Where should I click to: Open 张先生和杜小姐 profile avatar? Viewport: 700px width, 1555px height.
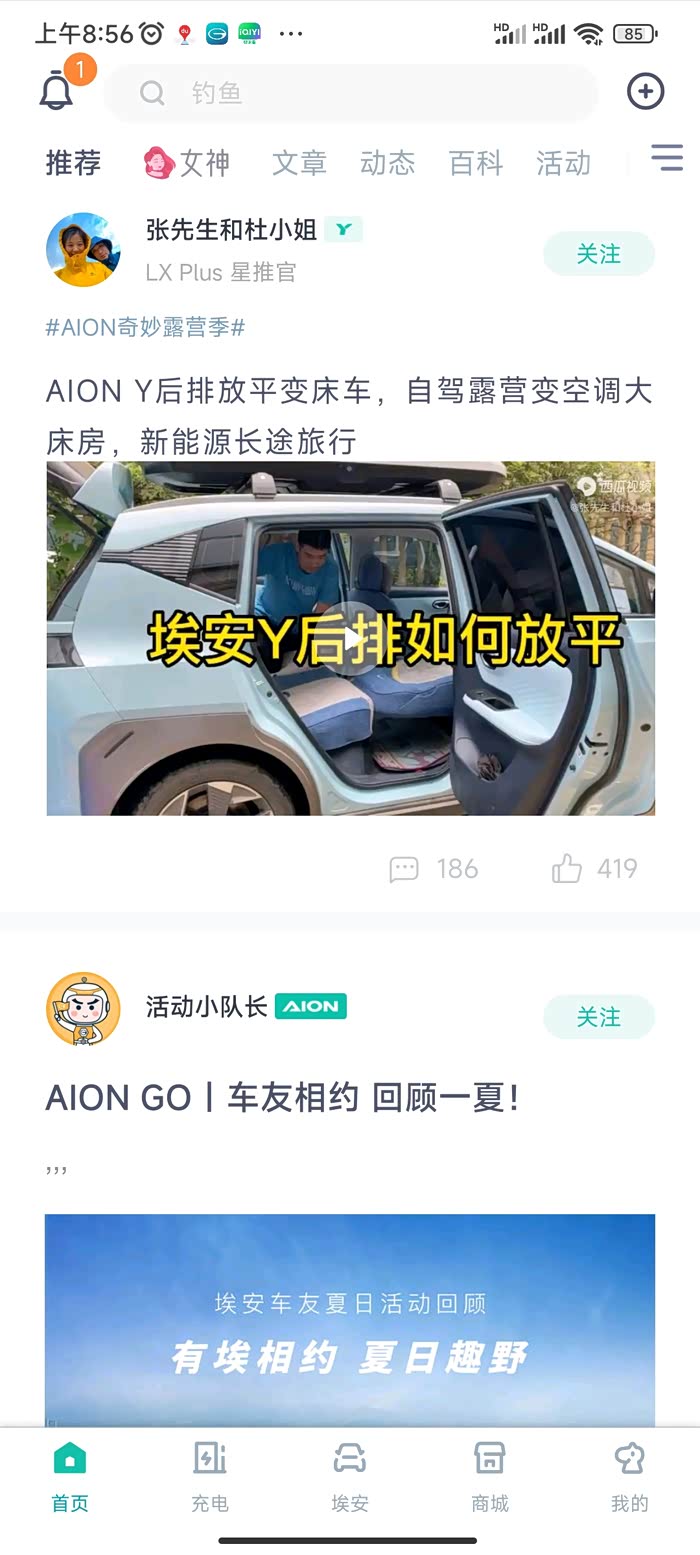[x=83, y=250]
